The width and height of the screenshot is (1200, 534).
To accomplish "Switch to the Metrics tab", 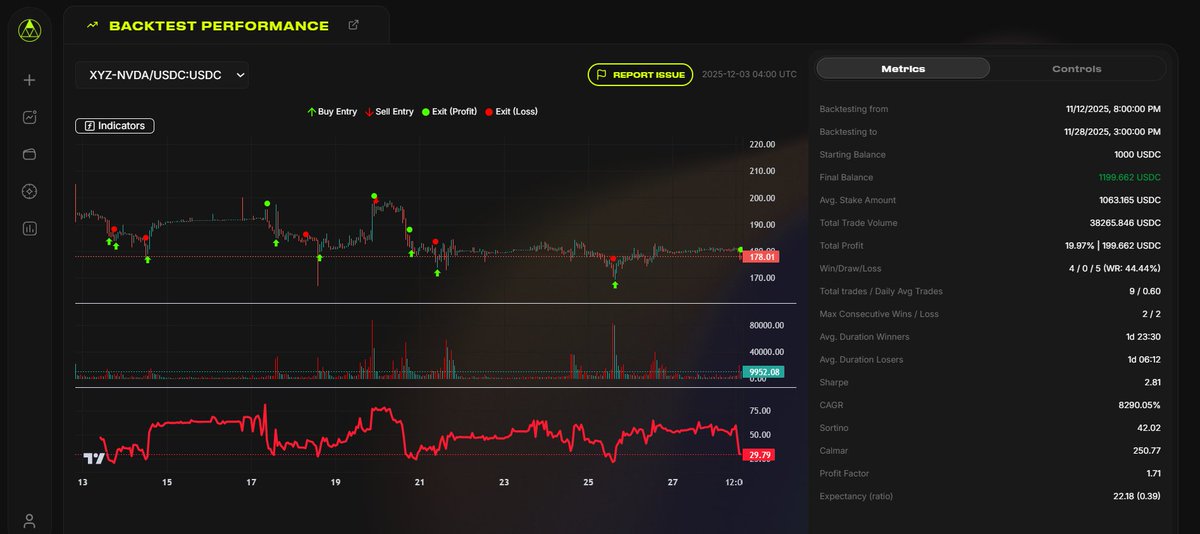I will [903, 69].
